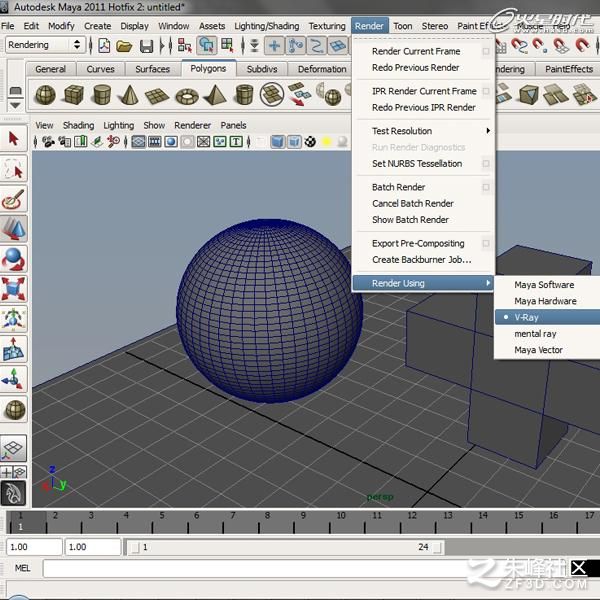Click the animation start time field

coord(34,547)
